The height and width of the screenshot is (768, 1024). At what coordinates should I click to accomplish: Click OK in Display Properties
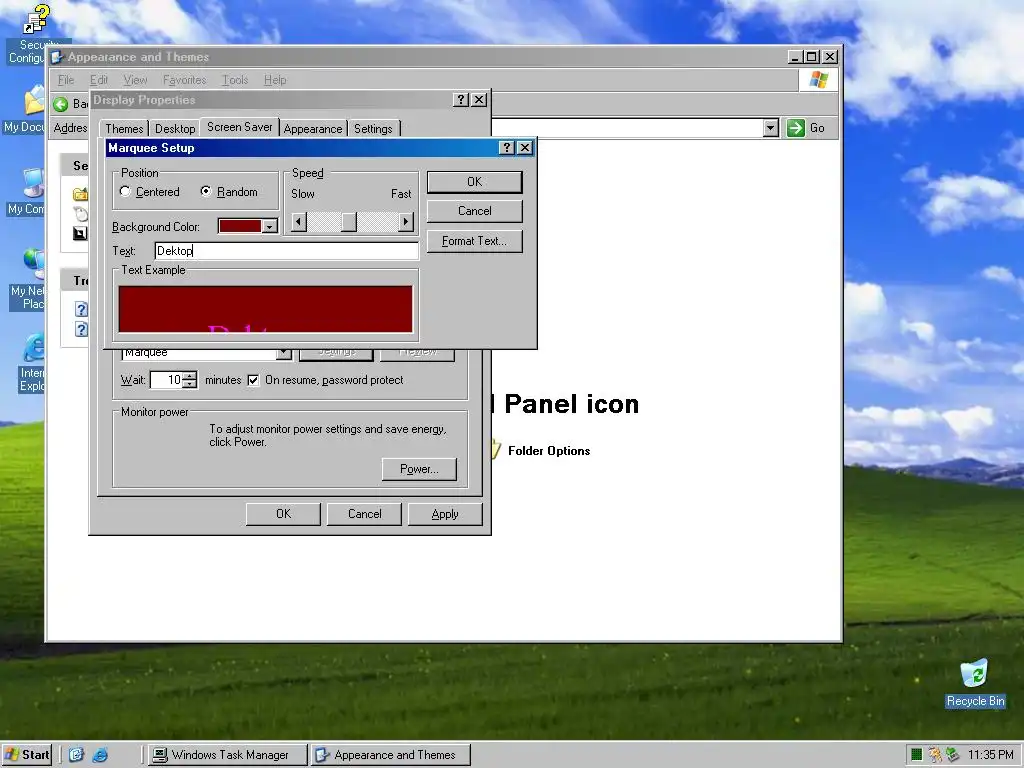tap(283, 514)
